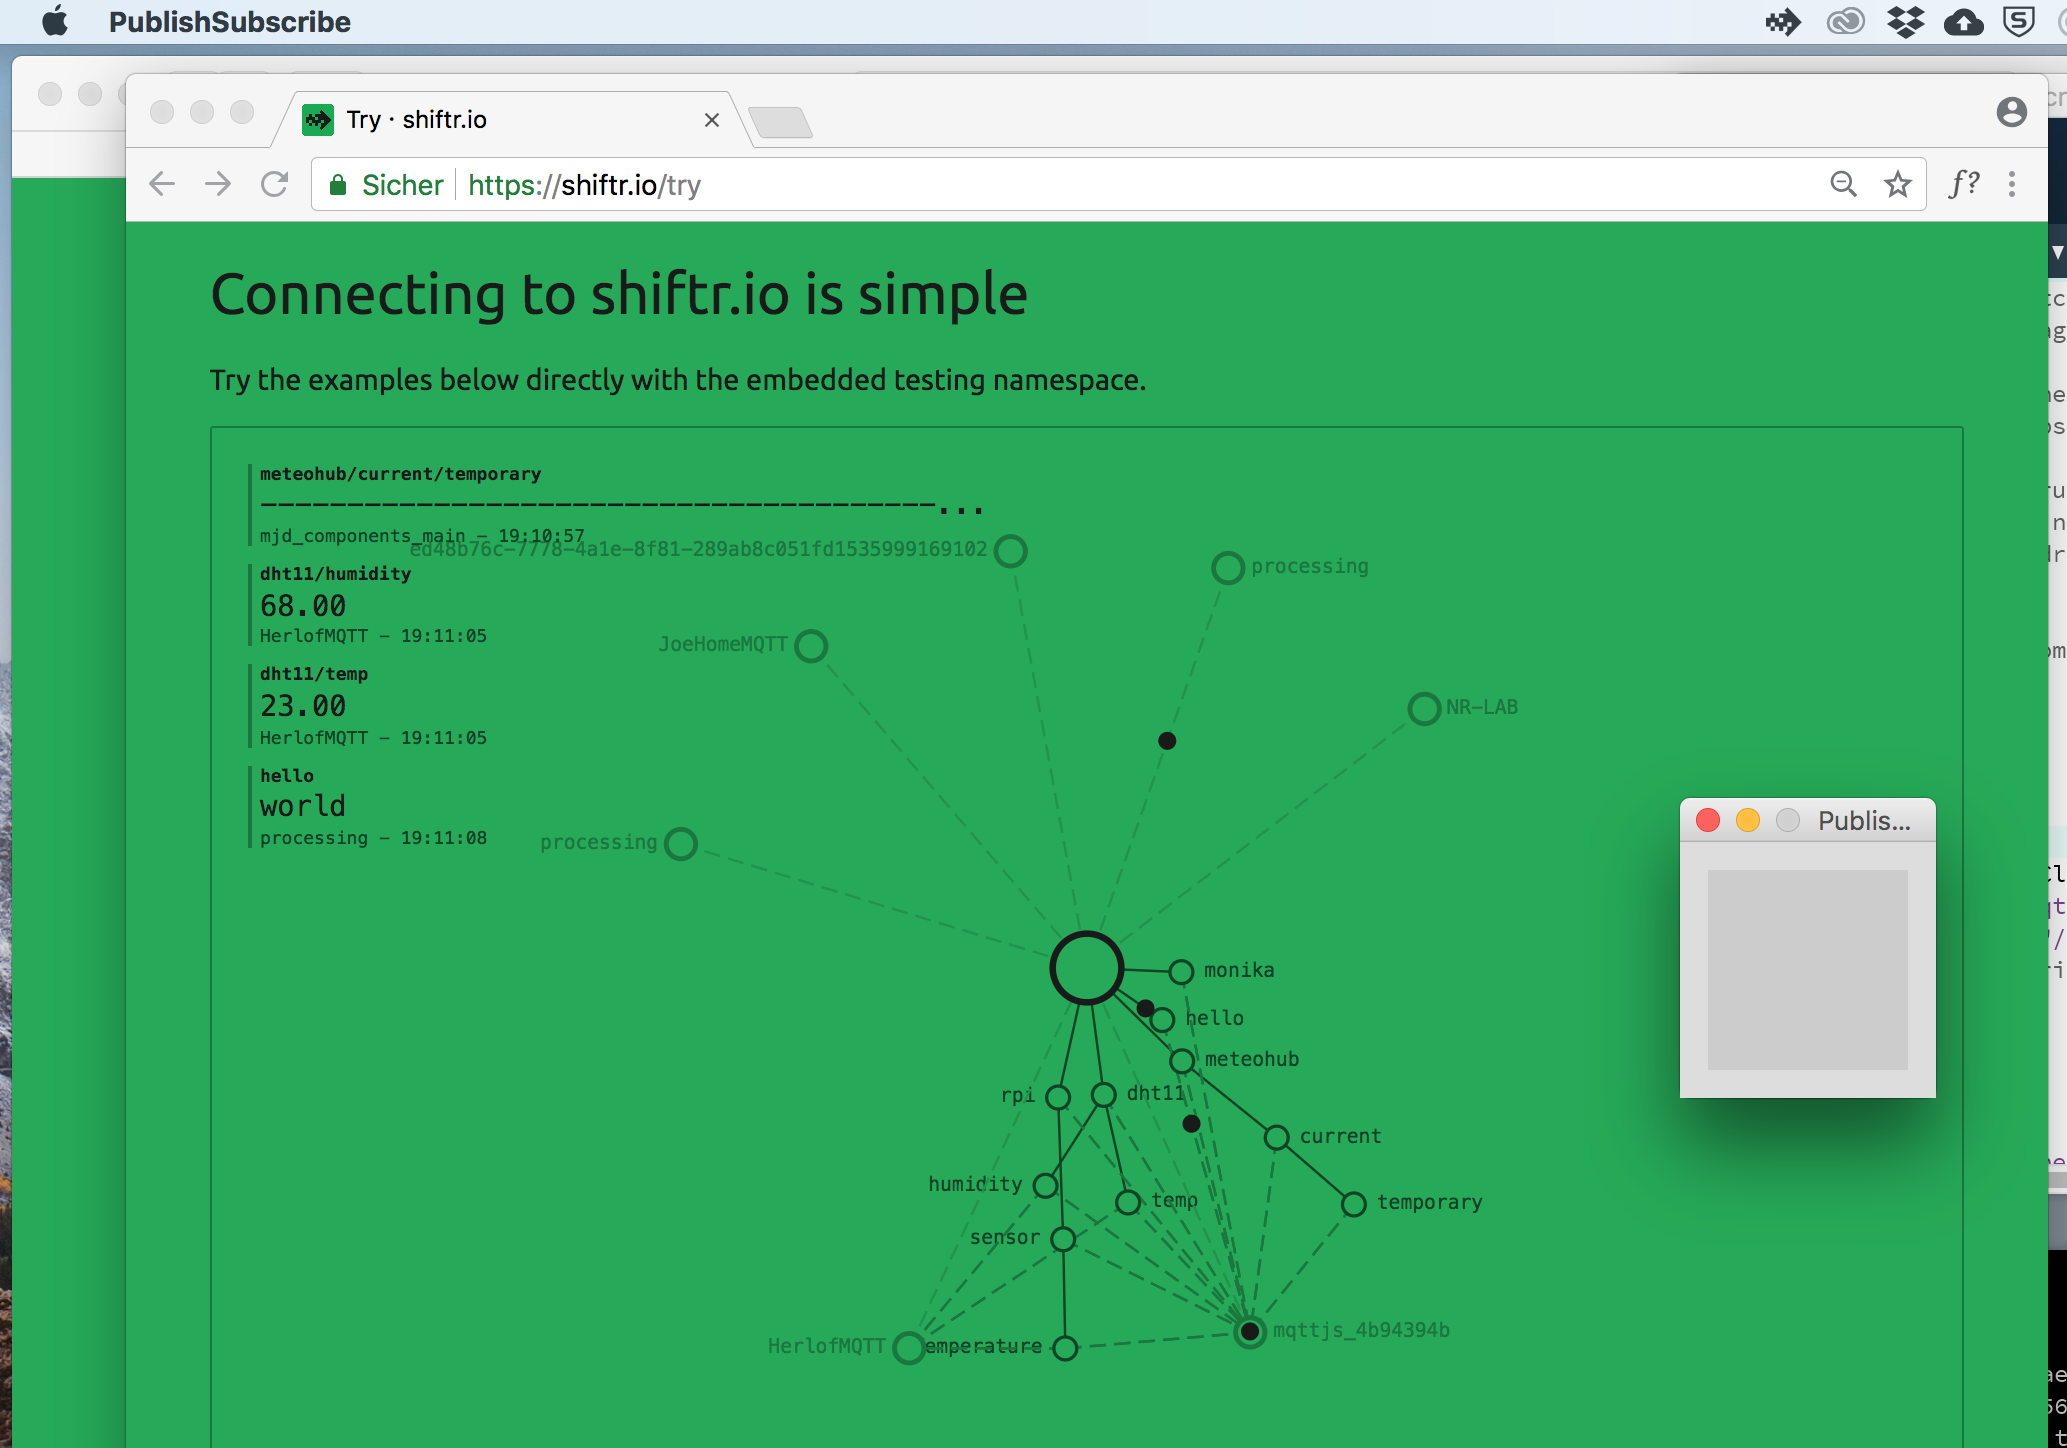2067x1448 pixels.
Task: Reload the shiftr.io page
Action: 274,184
